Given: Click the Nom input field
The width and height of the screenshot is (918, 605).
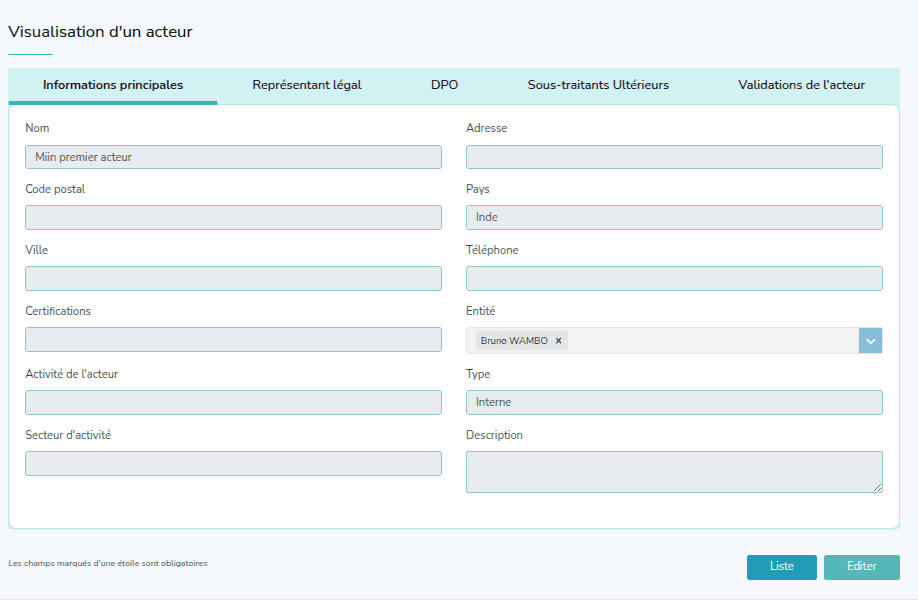Looking at the screenshot, I should [233, 157].
